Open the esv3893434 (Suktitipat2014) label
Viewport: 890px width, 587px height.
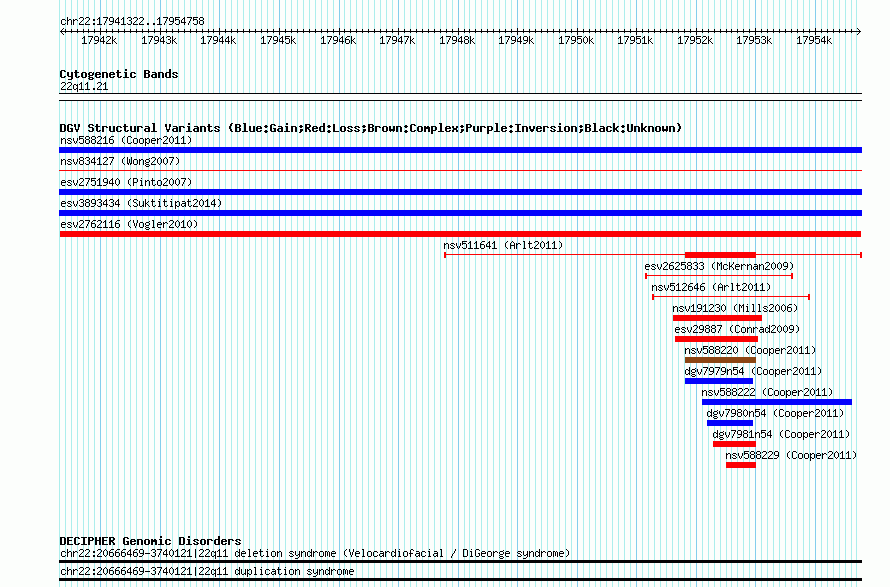tap(141, 203)
